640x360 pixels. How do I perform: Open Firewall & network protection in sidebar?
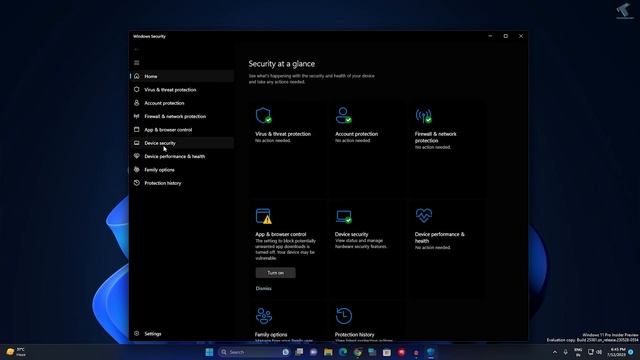click(x=182, y=116)
